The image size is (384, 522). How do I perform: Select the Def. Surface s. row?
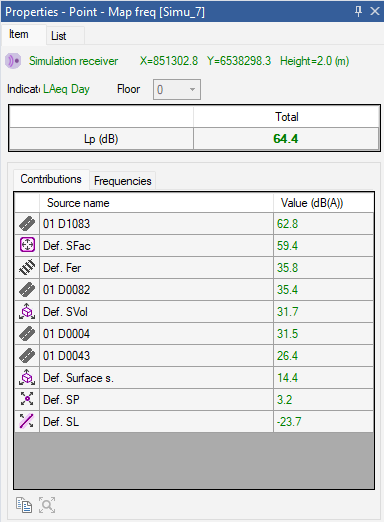(x=194, y=378)
